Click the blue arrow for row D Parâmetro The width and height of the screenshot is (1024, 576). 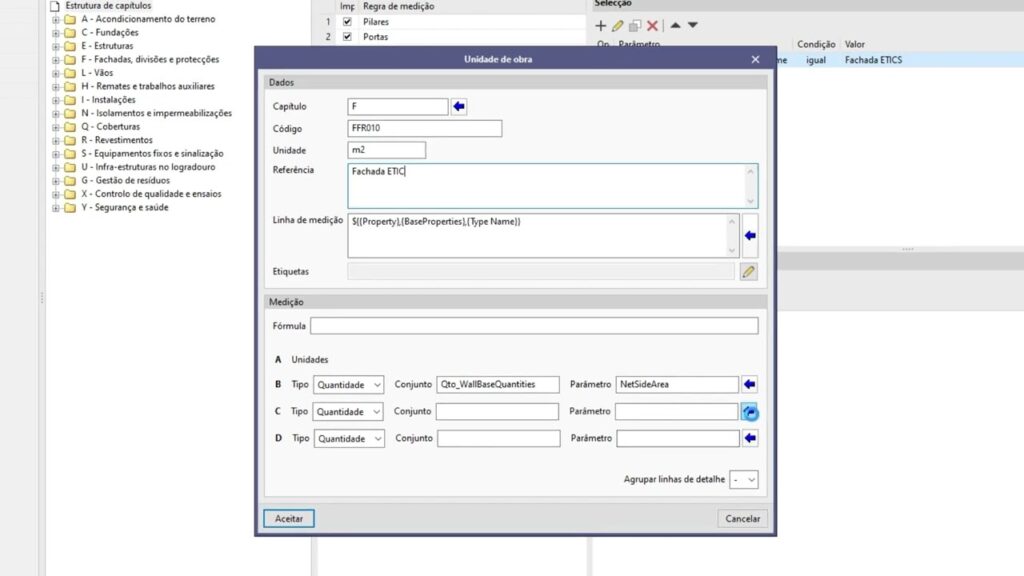749,438
